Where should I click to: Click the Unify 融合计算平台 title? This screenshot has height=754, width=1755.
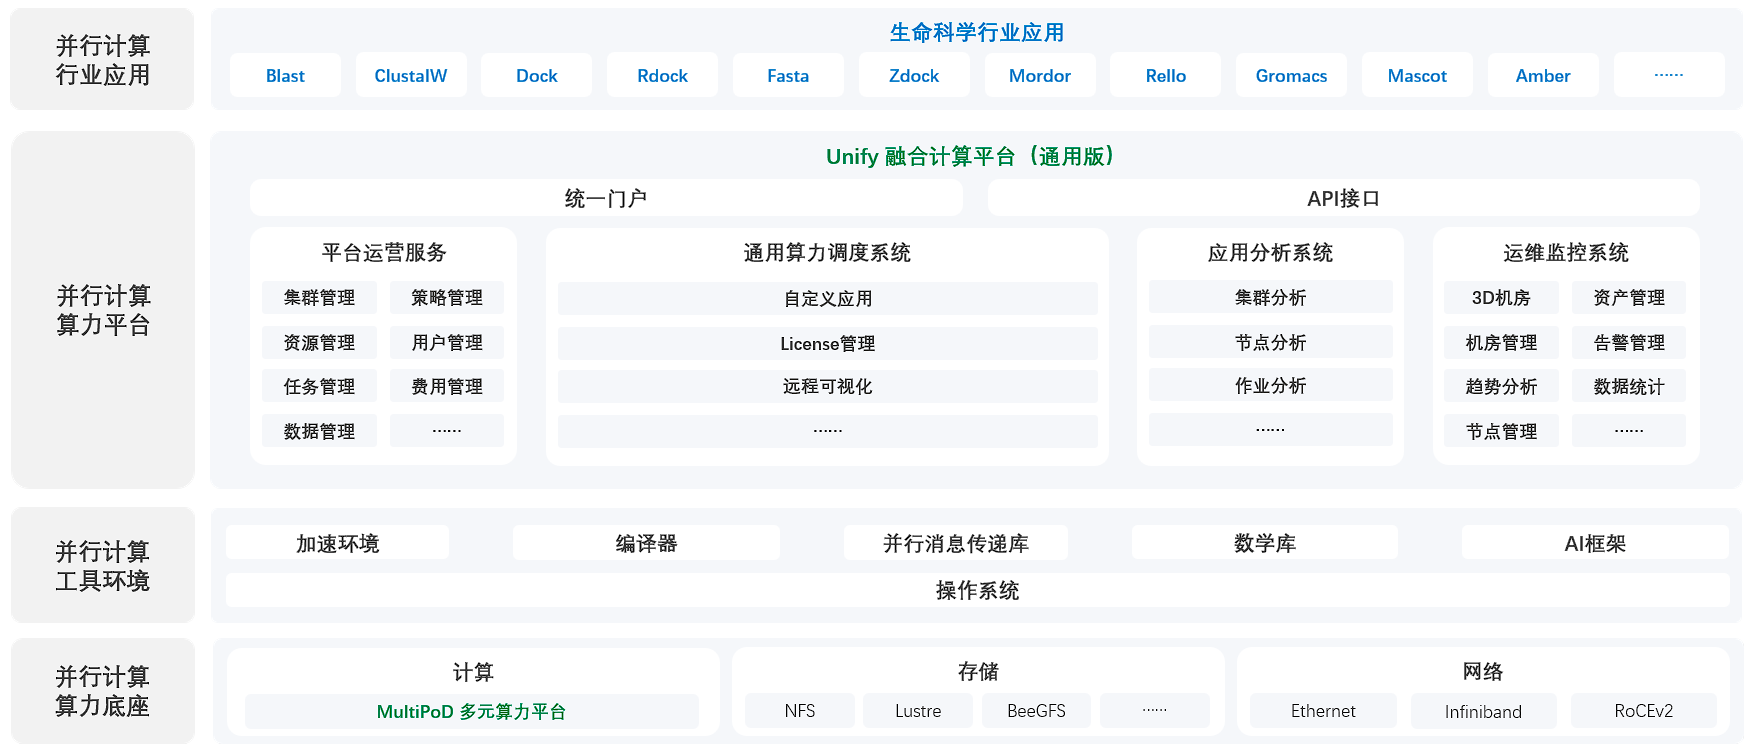pos(970,156)
